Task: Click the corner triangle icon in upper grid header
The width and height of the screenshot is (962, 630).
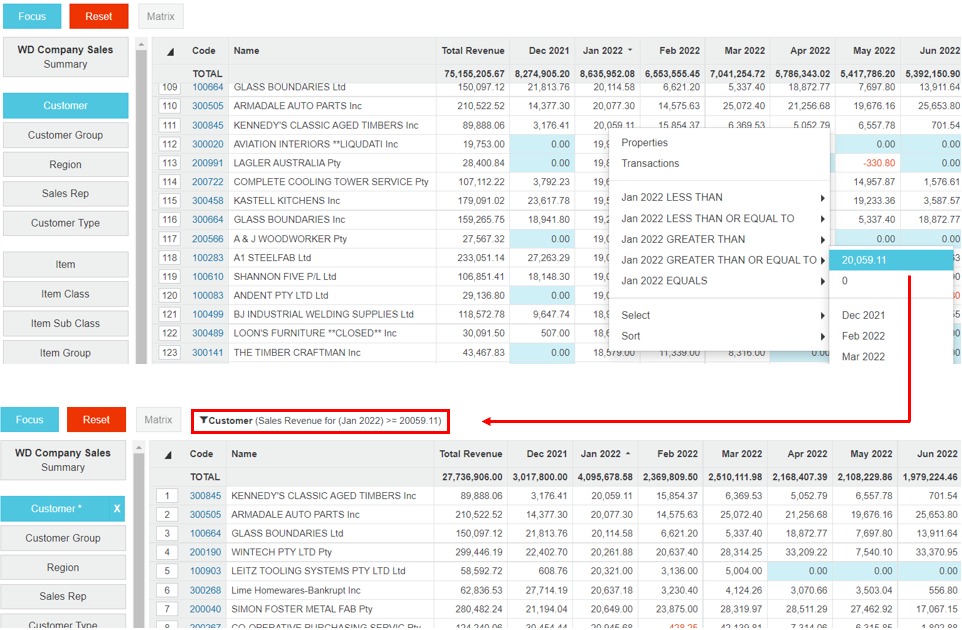Action: click(169, 51)
